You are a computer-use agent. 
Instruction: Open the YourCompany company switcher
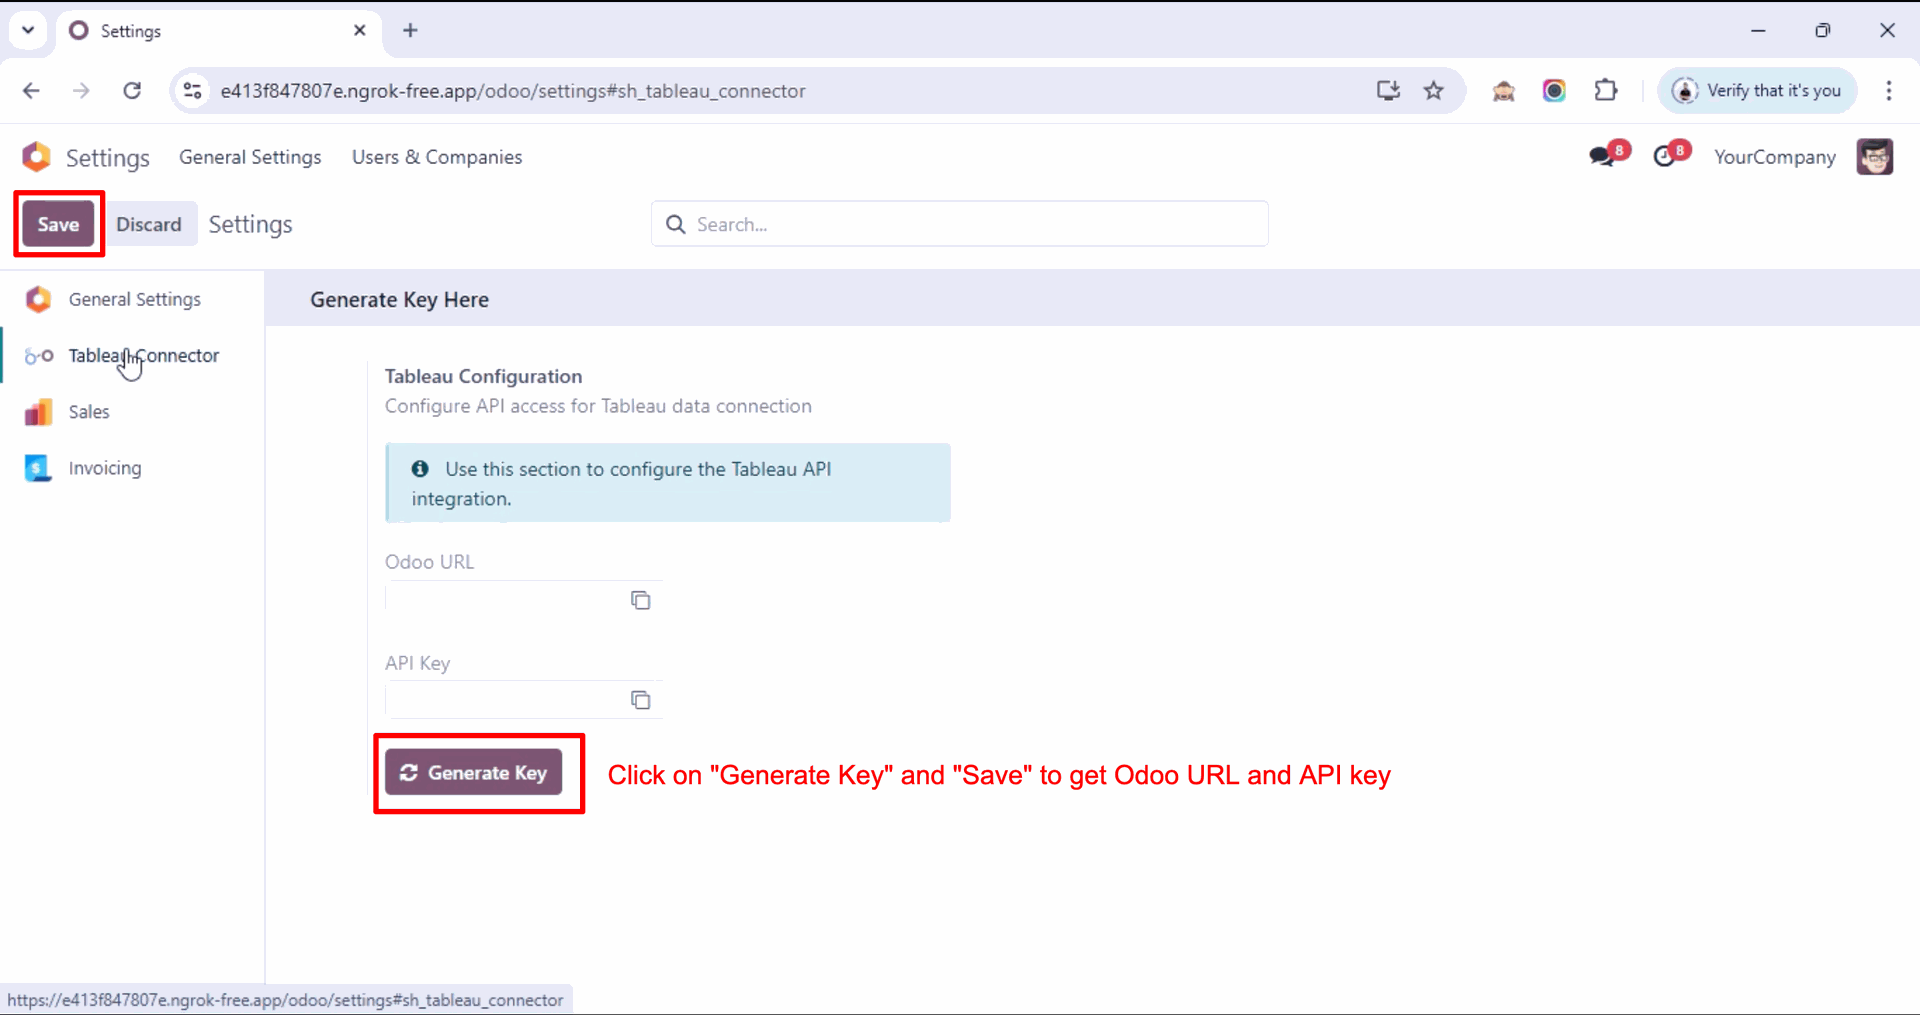point(1775,157)
